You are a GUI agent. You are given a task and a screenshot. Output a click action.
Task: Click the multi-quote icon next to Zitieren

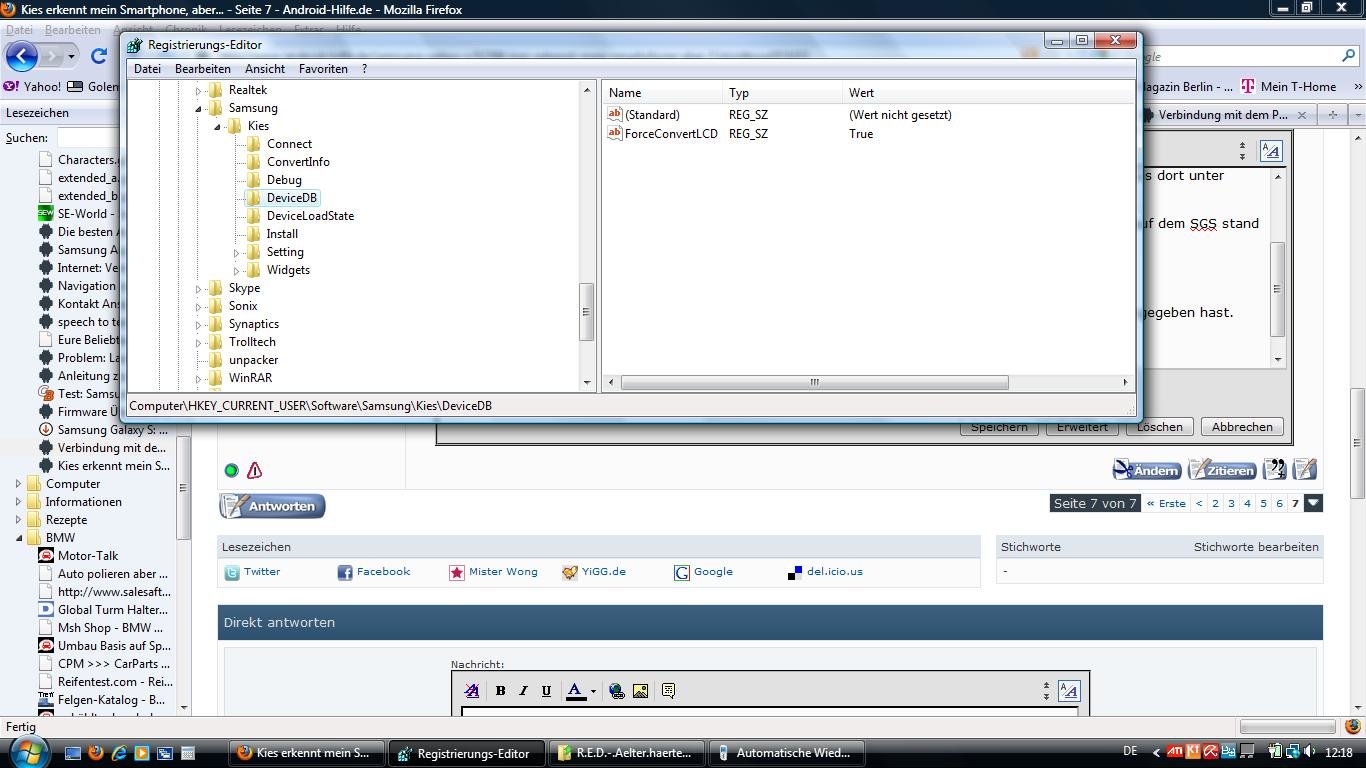(x=1275, y=470)
